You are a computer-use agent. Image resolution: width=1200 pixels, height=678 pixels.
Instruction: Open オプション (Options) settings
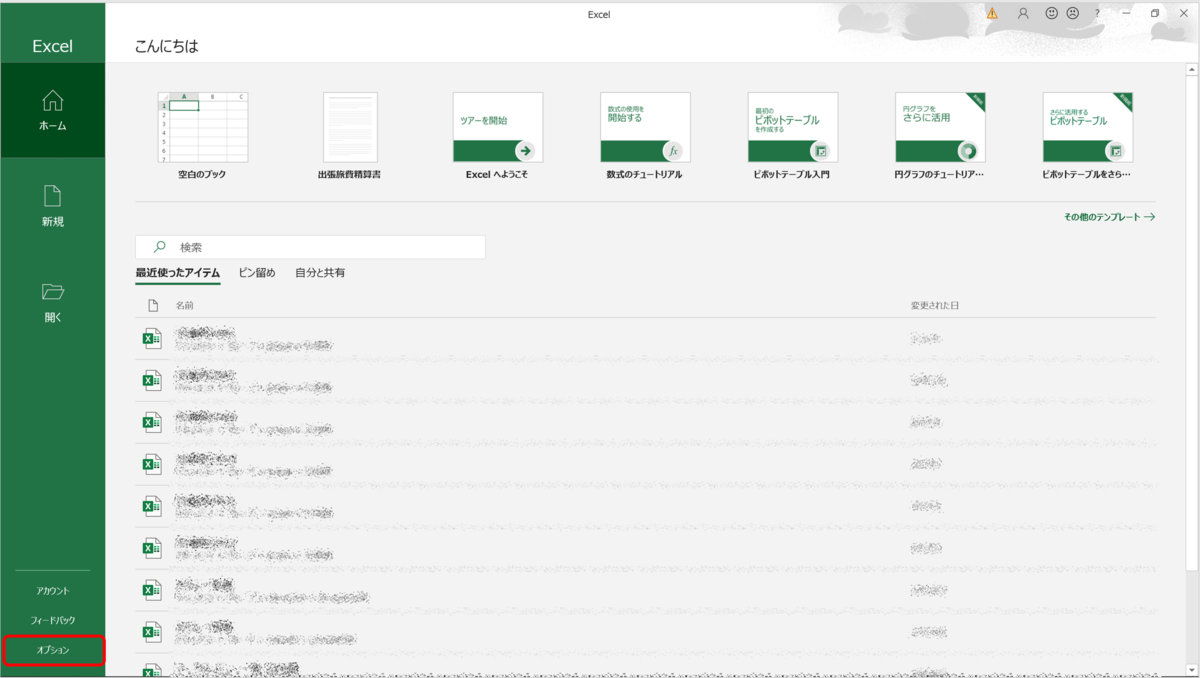(53, 650)
